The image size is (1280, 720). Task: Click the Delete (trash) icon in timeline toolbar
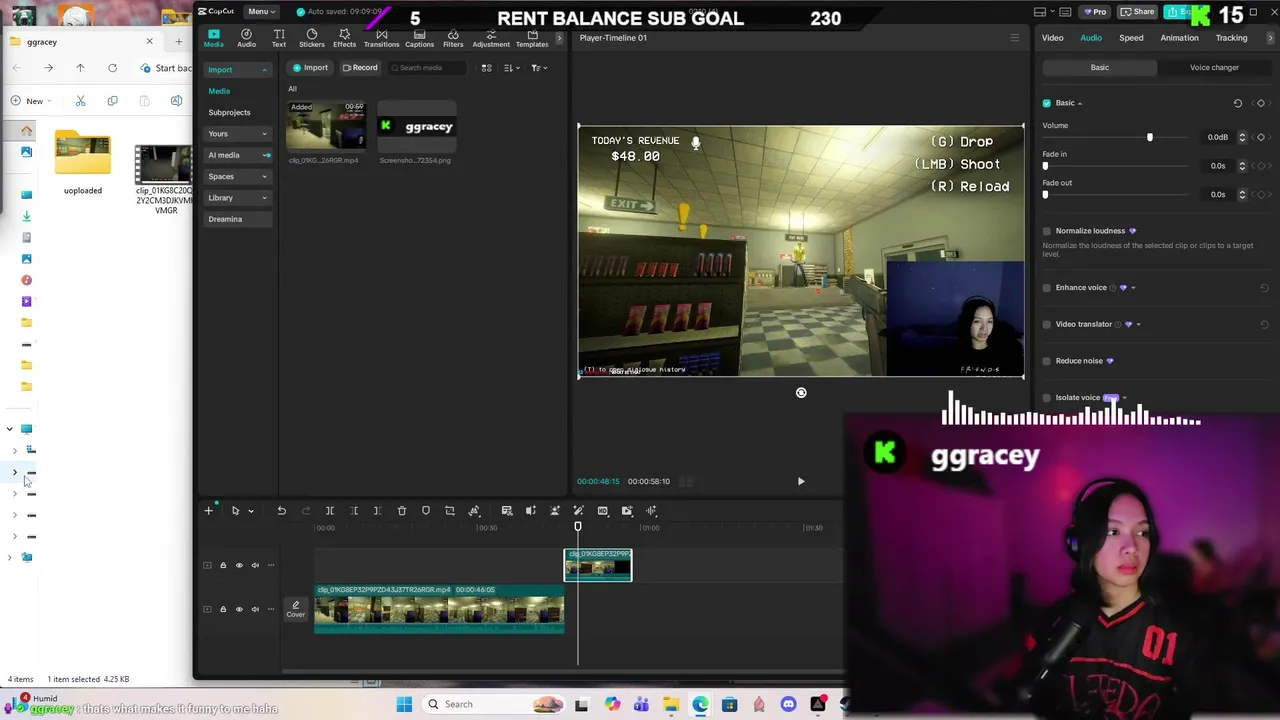(x=402, y=511)
